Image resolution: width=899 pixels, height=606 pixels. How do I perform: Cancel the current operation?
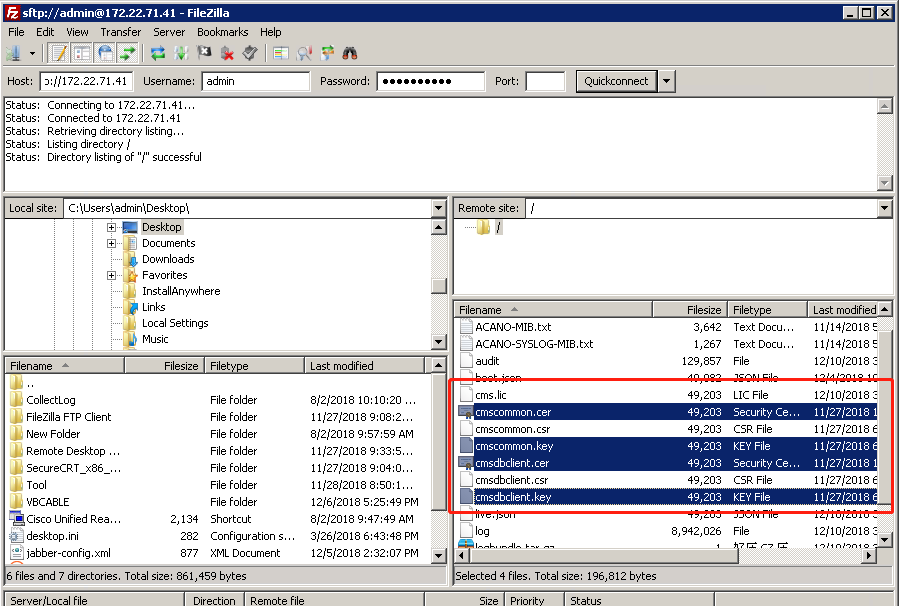coord(204,54)
